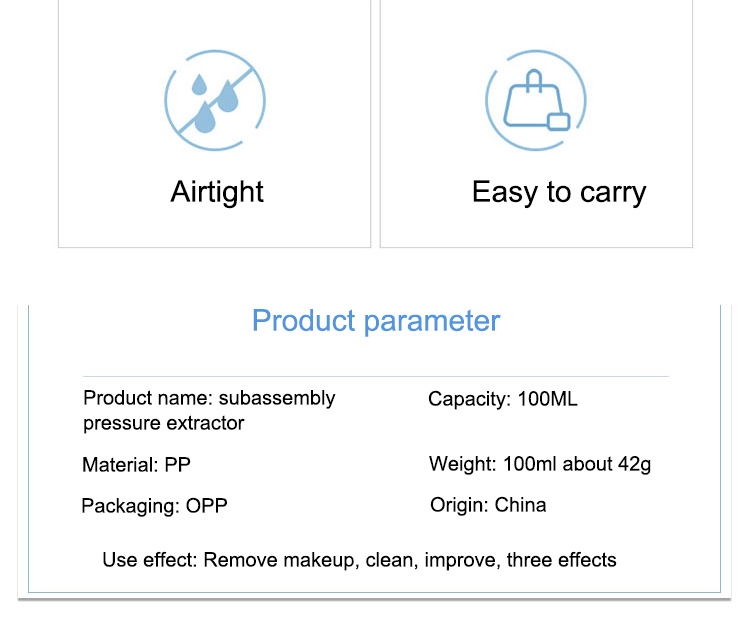Image resolution: width=750 pixels, height=640 pixels.
Task: Click the Use effect description line
Action: [359, 560]
